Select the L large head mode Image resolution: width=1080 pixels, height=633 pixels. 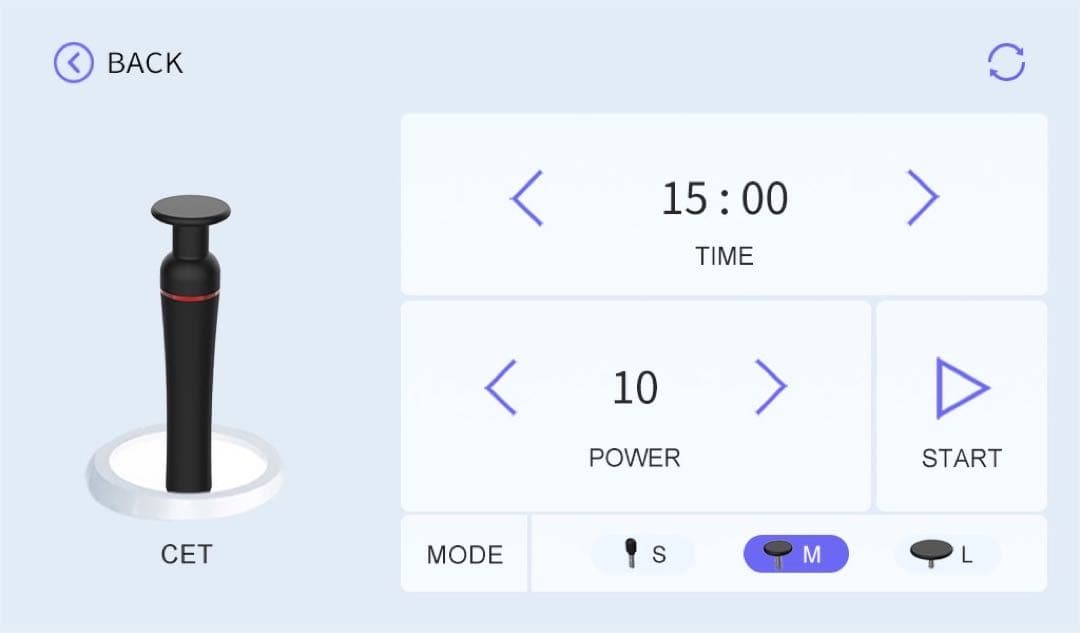click(x=946, y=554)
